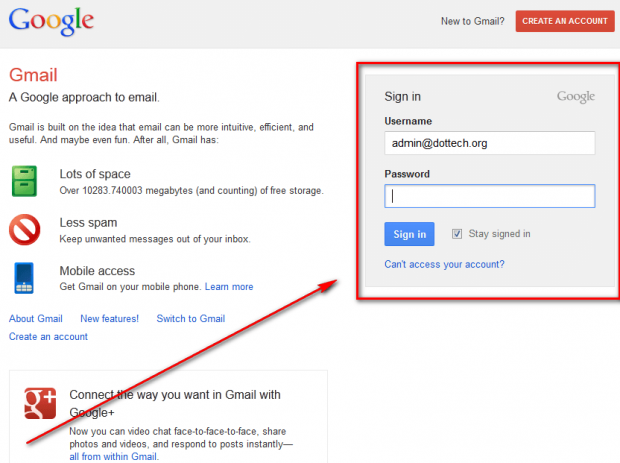Viewport: 620px width, 463px height.
Task: Click the 10283.740003 megabytes storage text
Action: (x=191, y=191)
